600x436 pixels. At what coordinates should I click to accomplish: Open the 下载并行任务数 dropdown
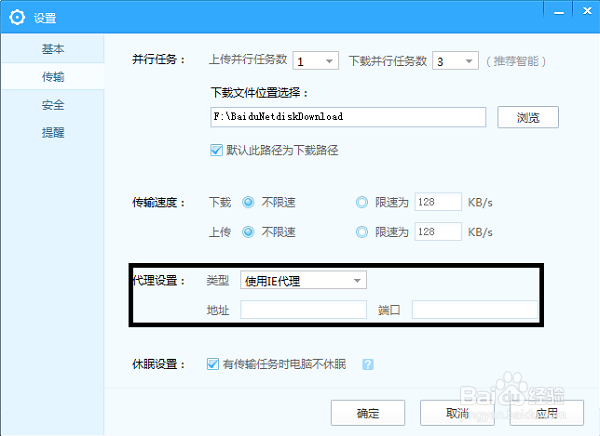[x=455, y=60]
